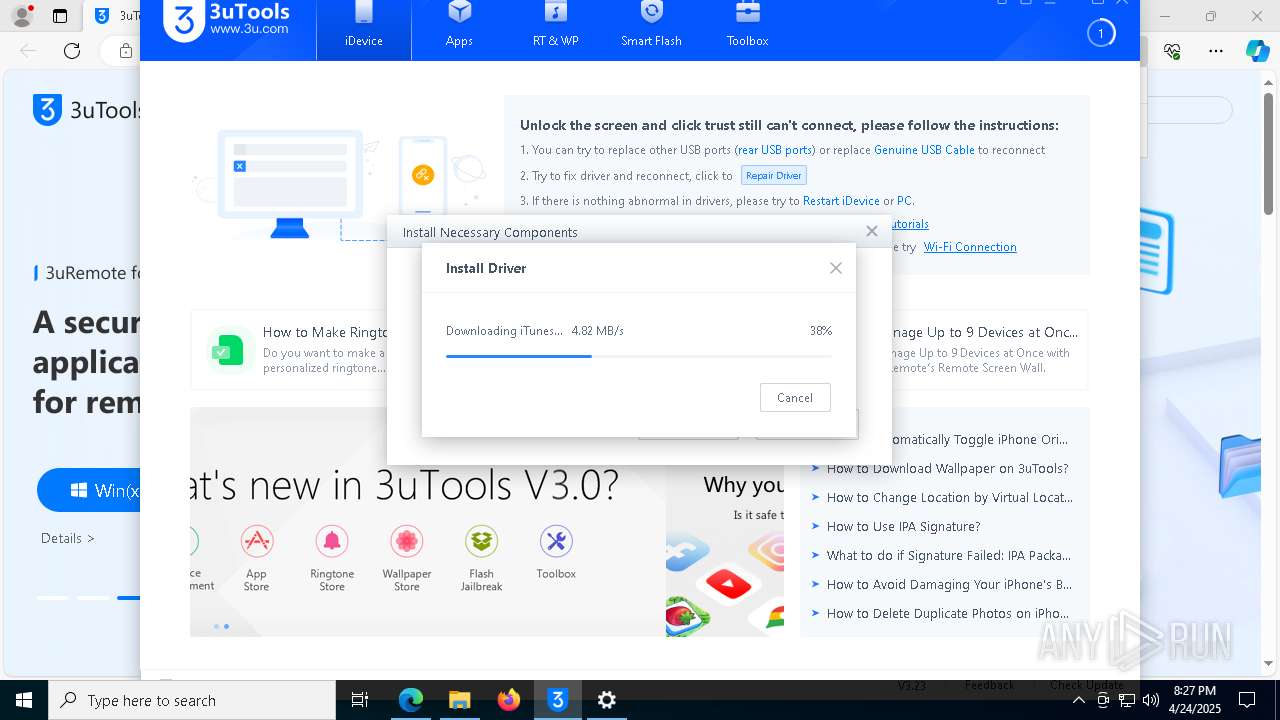Close the Install Driver dialog

click(836, 268)
